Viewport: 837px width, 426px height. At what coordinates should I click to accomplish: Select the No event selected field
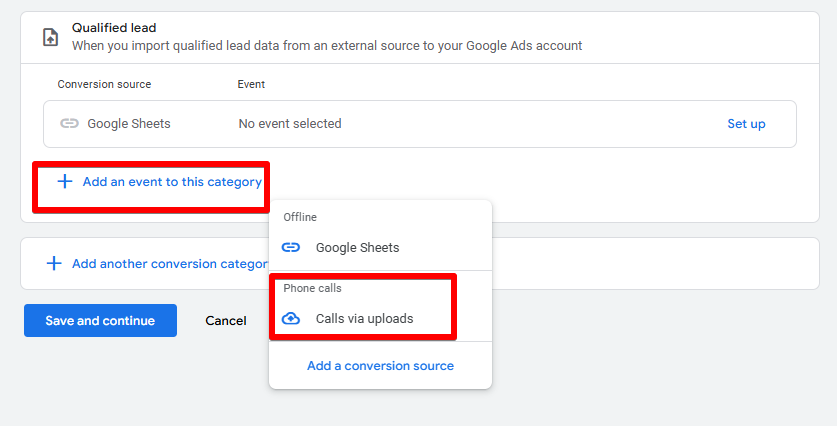[x=290, y=123]
